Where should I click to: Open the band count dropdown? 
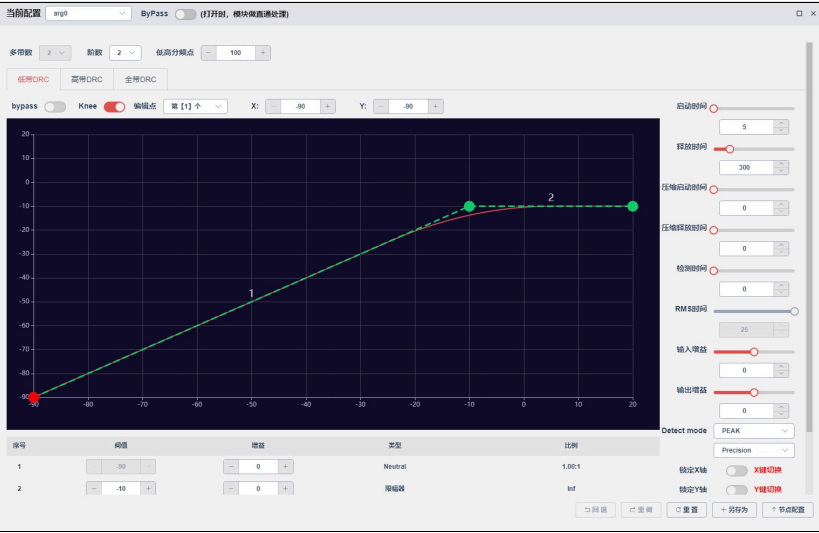coord(55,53)
